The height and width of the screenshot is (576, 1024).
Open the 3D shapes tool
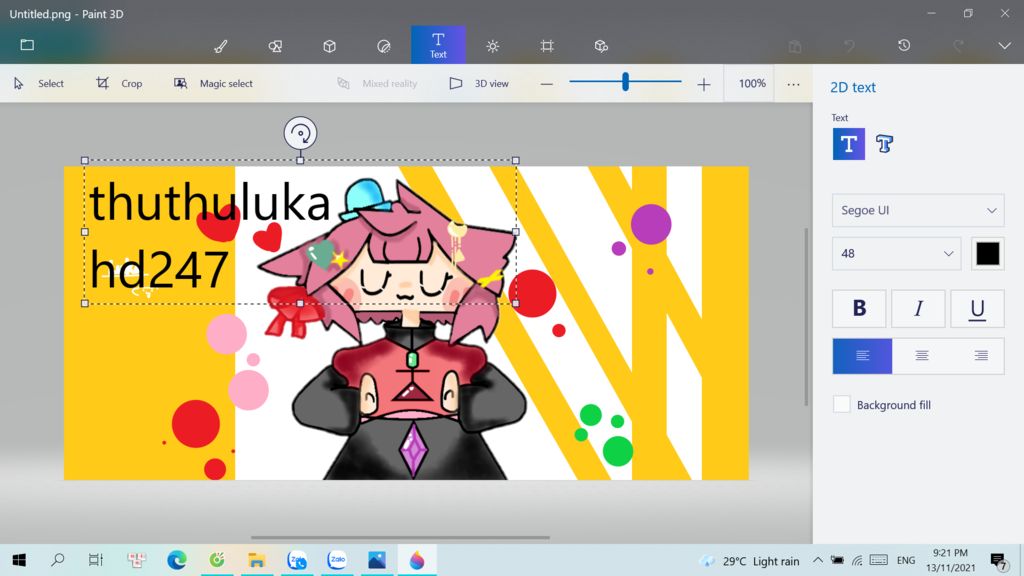pos(329,46)
